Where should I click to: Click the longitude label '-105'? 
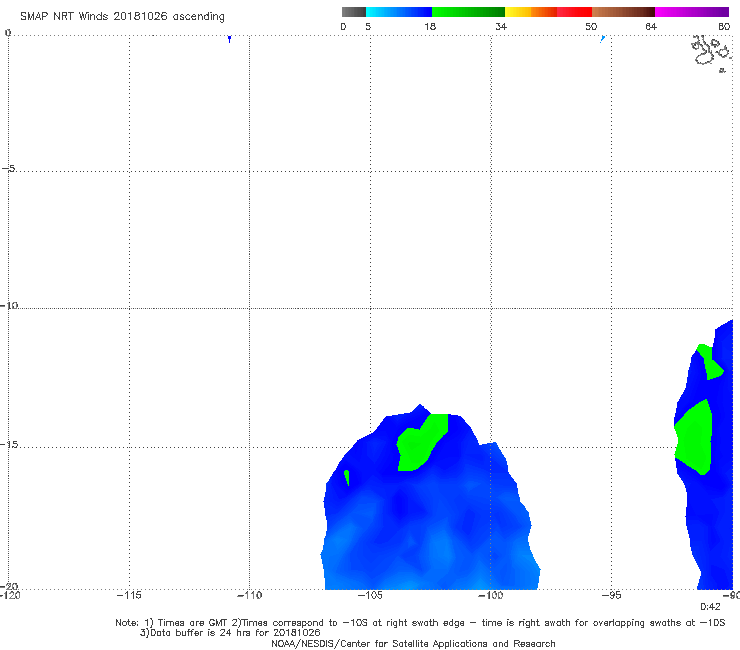point(370,595)
